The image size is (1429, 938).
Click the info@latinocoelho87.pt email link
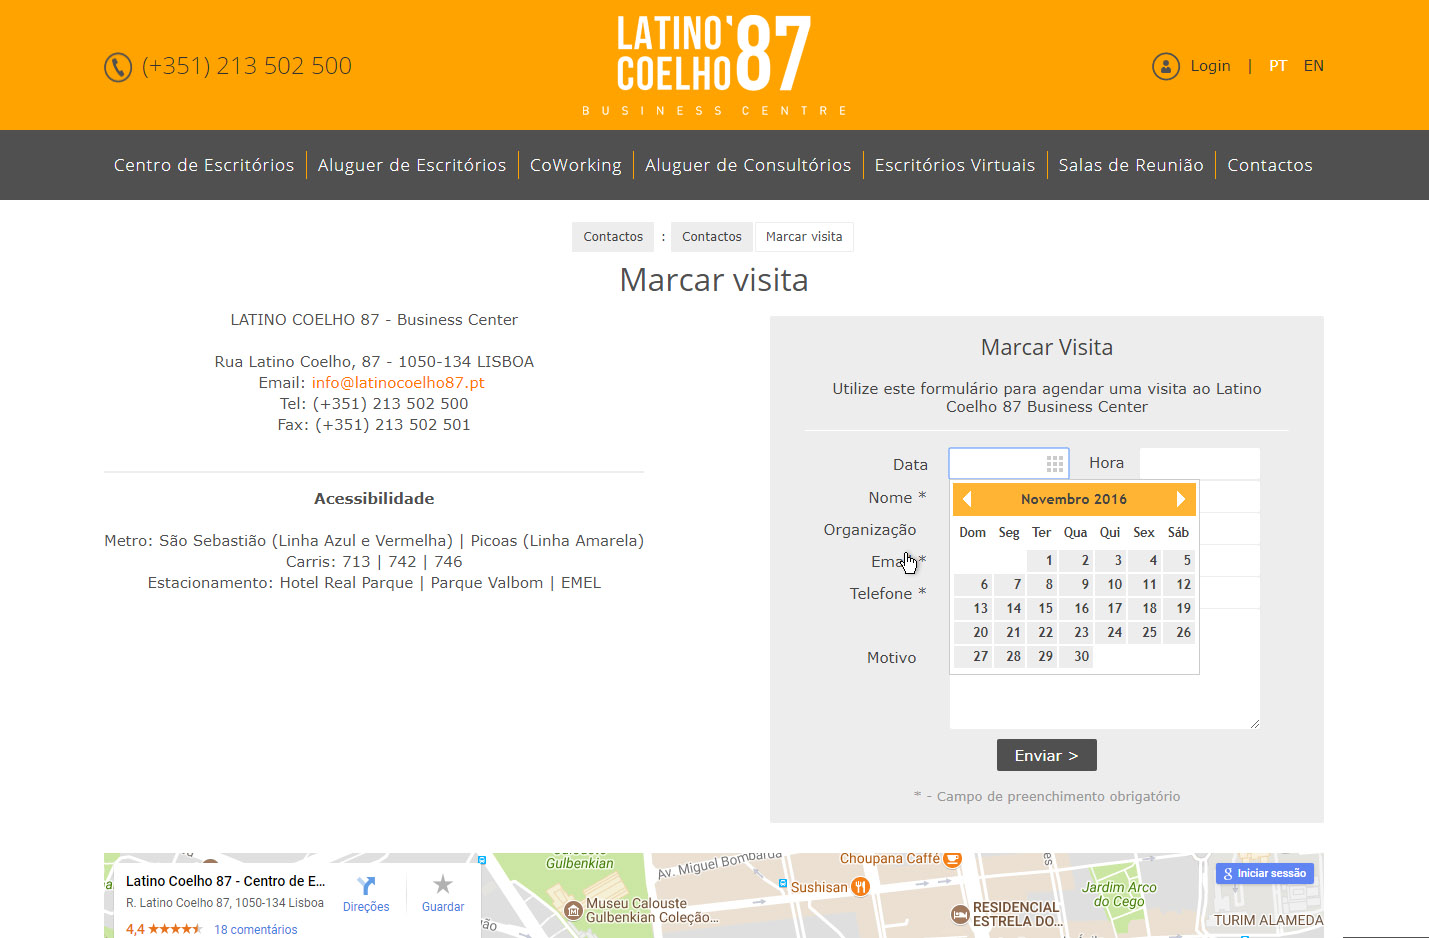tap(397, 382)
